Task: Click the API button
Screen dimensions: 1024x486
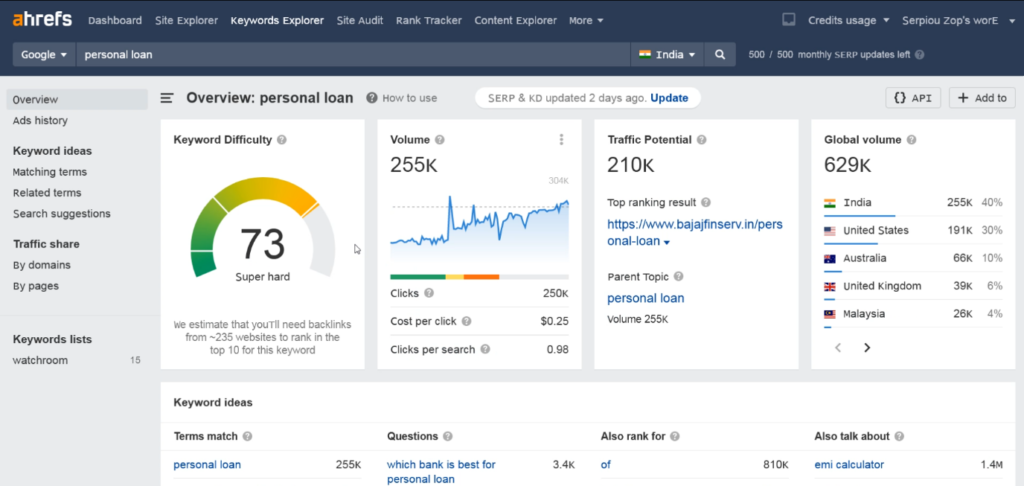Action: click(913, 98)
